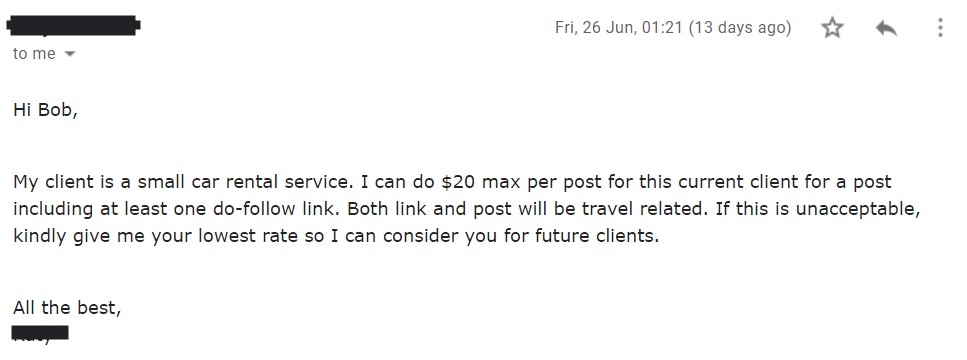Click 'My client' at paragraph start

pos(51,183)
